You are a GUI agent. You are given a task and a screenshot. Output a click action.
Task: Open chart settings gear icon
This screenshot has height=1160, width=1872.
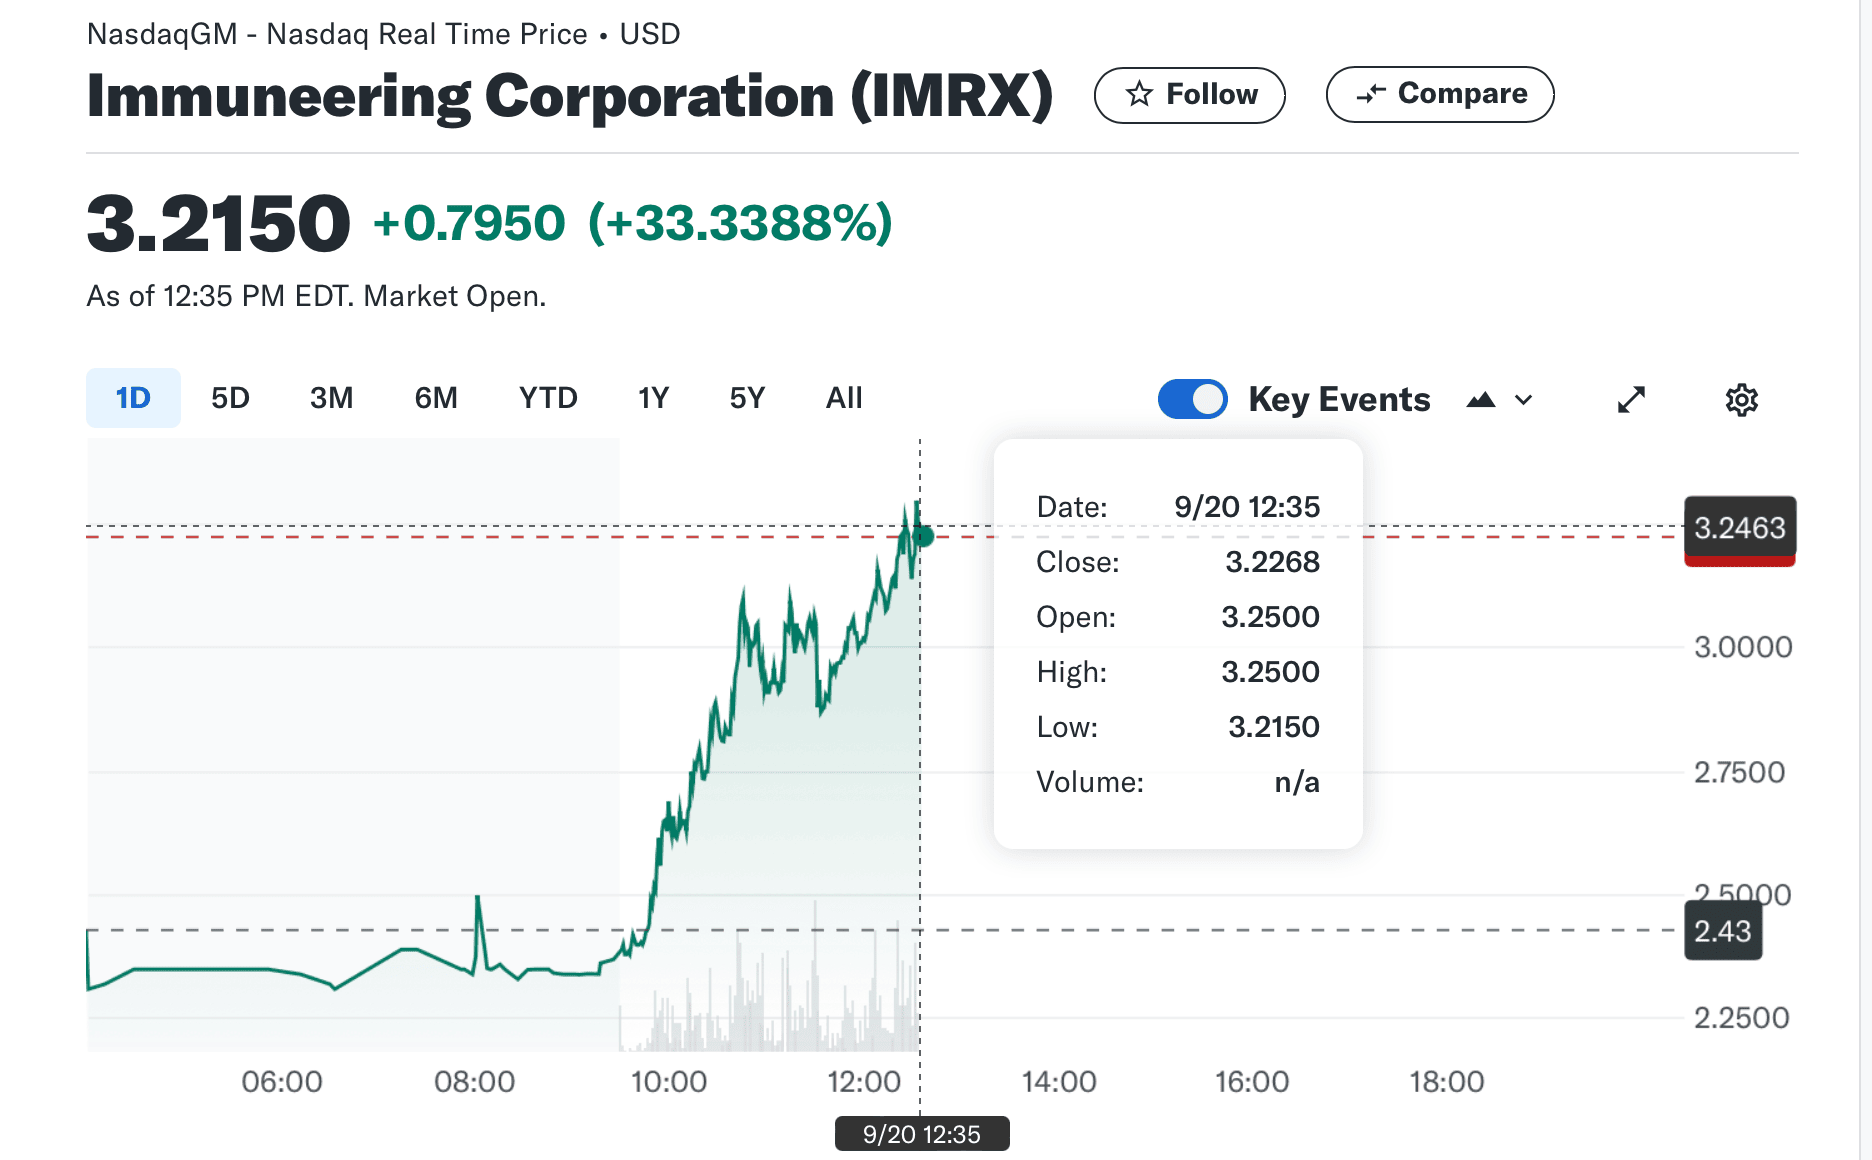click(x=1741, y=400)
